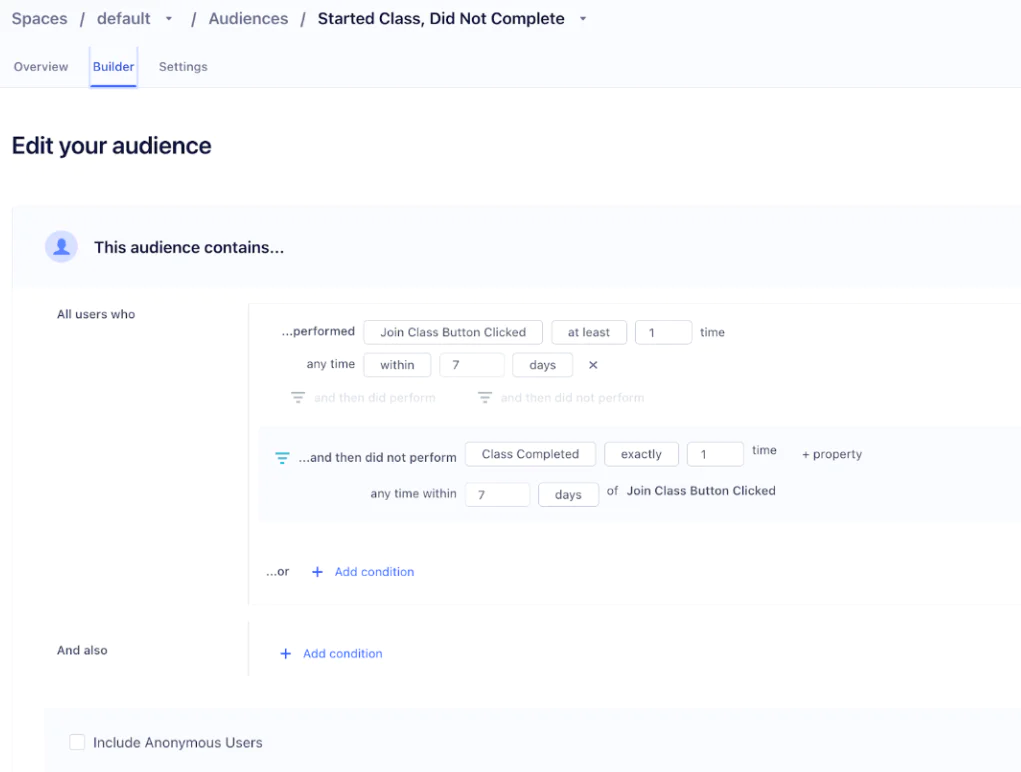Open the 'at least' operator dropdown

click(x=589, y=332)
